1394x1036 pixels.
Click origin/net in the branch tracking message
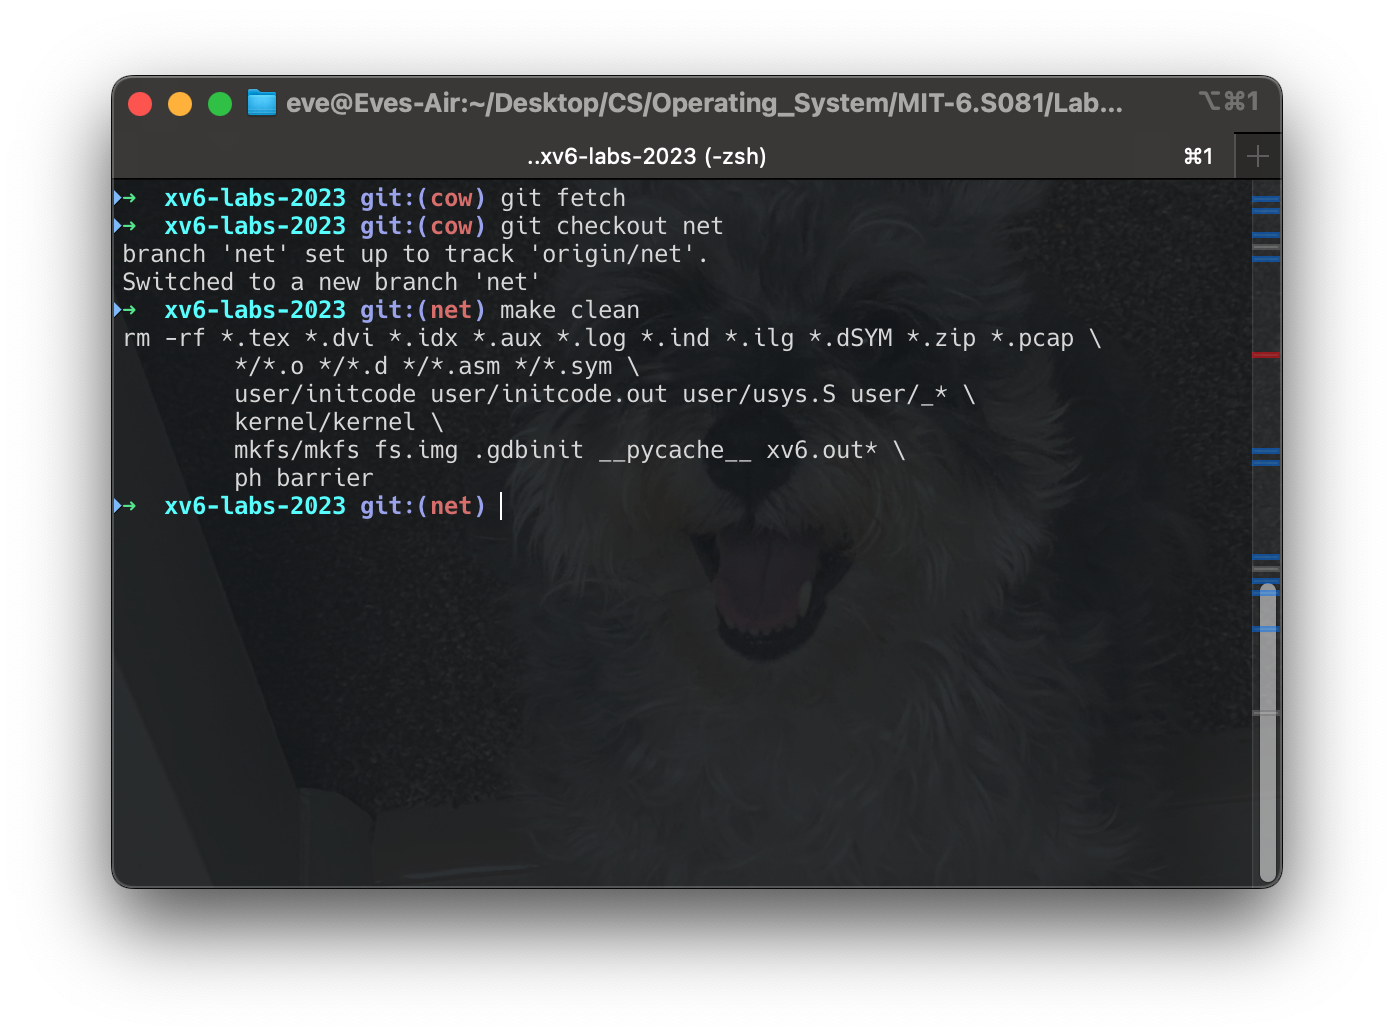[614, 254]
